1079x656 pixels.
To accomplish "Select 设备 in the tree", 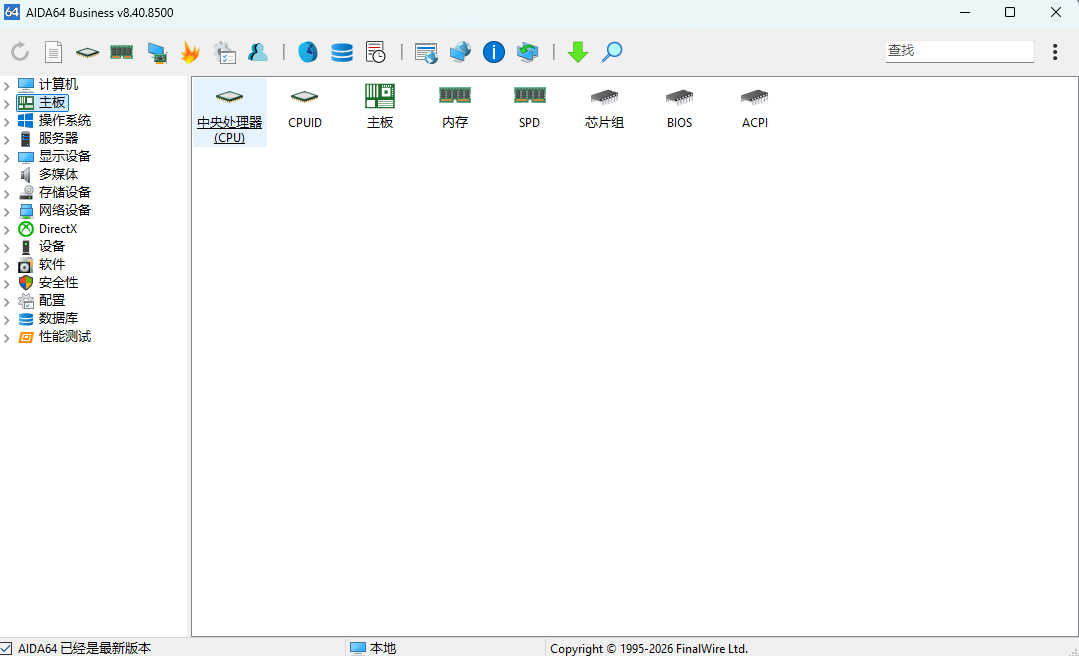I will click(x=52, y=246).
